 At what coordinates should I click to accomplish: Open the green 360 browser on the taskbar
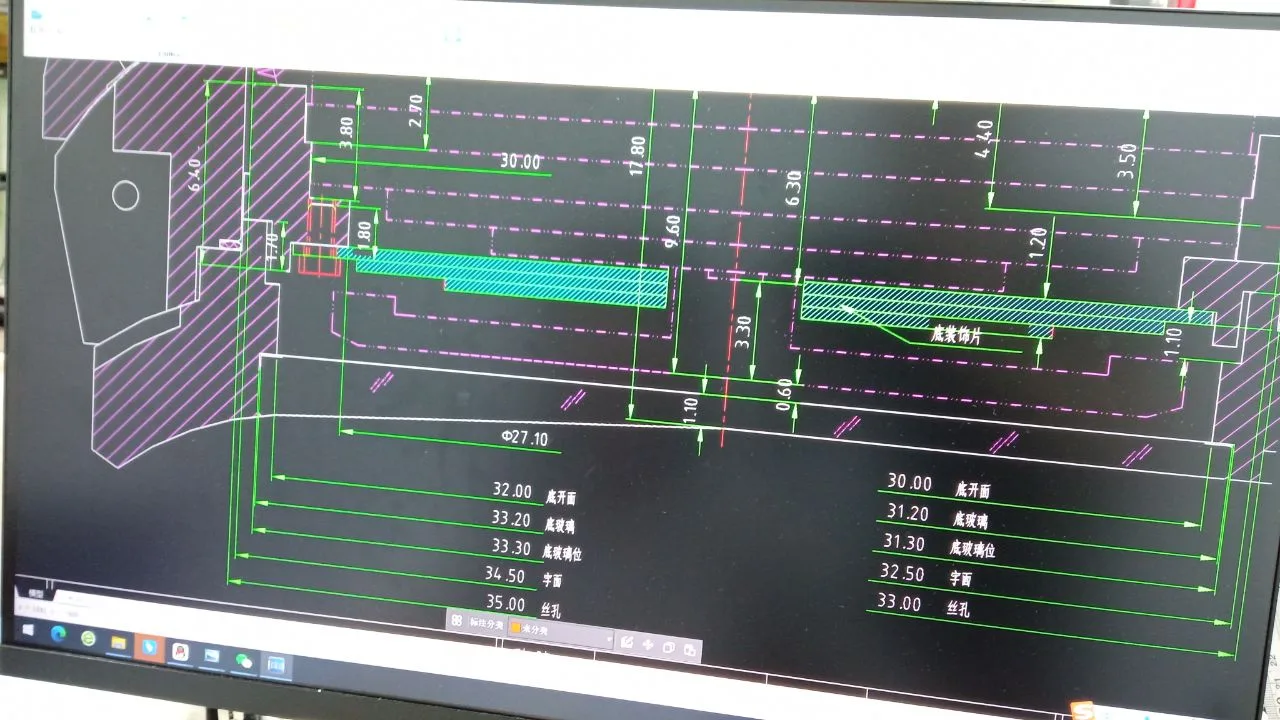pos(88,638)
